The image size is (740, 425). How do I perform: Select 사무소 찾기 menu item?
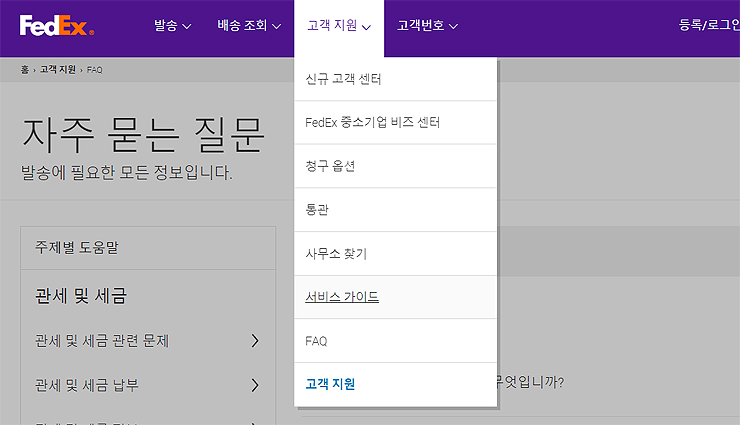click(x=395, y=254)
